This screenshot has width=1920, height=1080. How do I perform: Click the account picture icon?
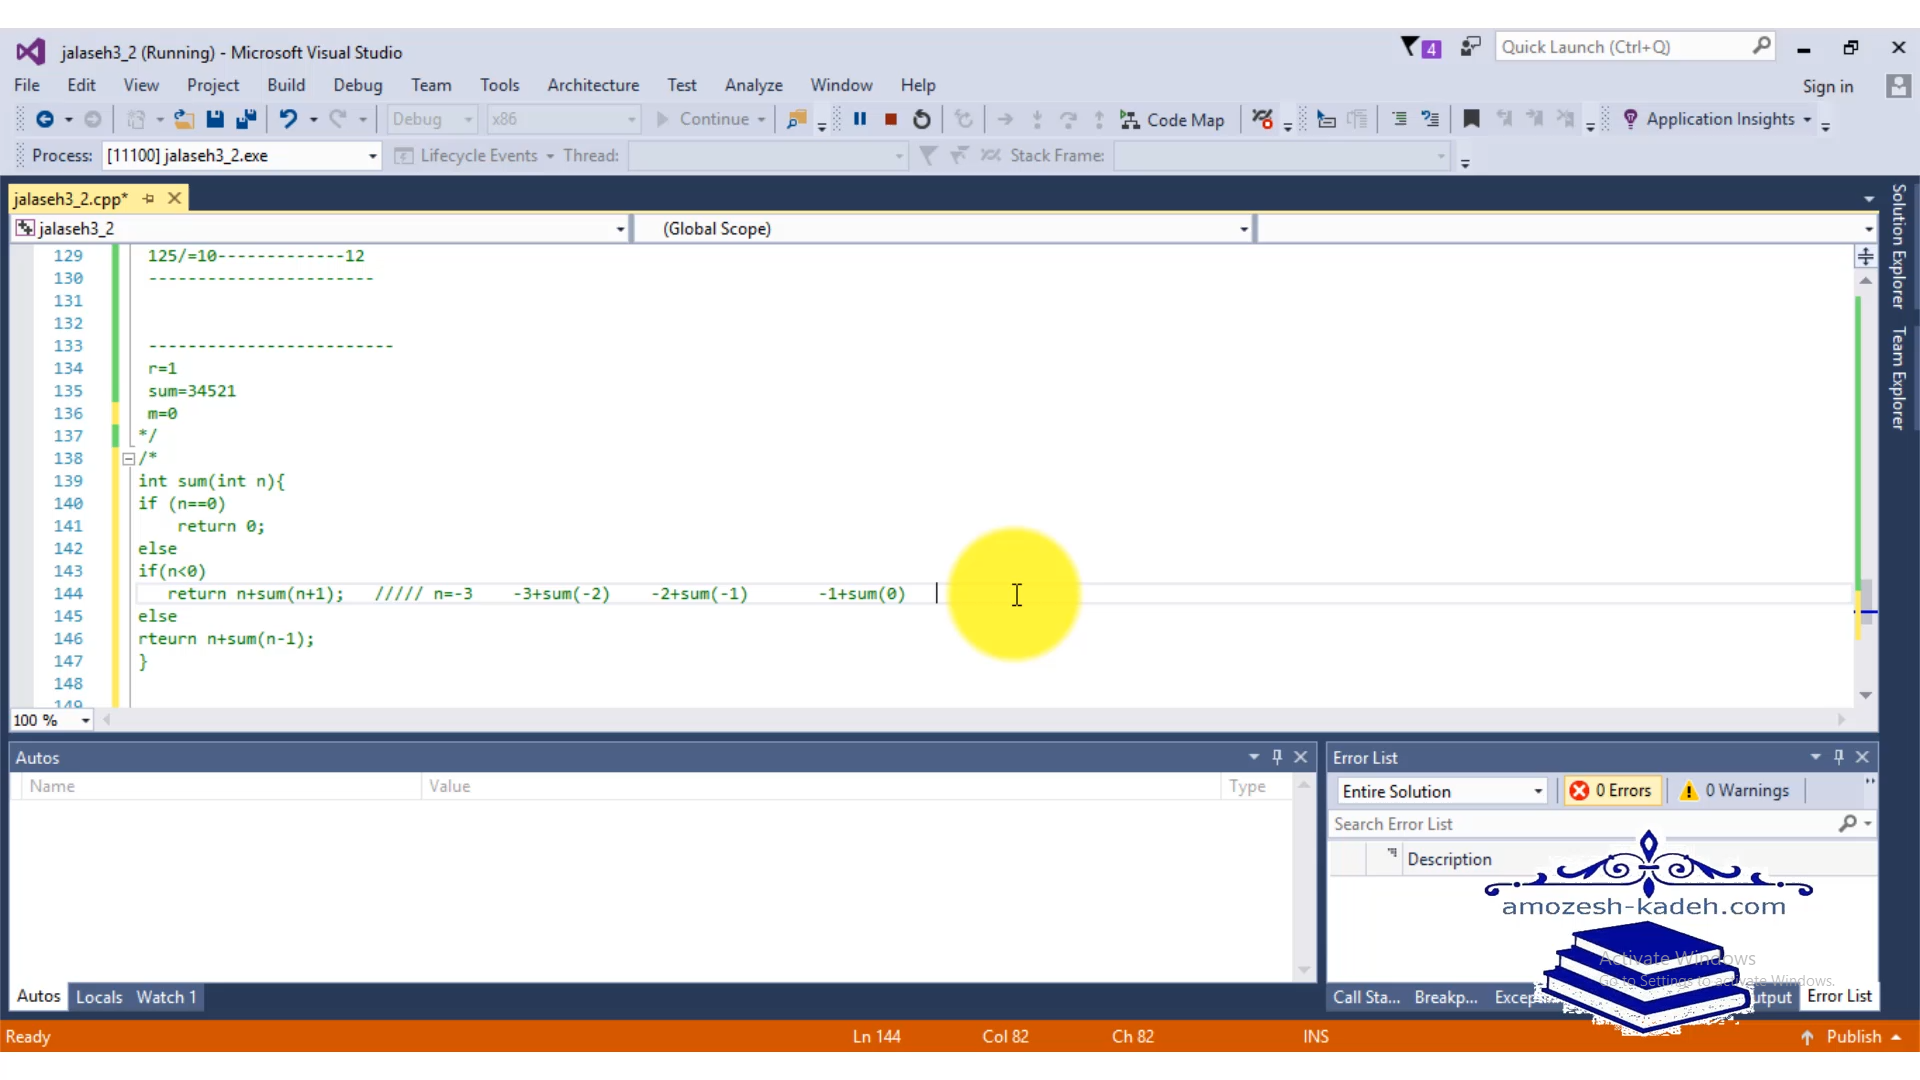(1897, 86)
